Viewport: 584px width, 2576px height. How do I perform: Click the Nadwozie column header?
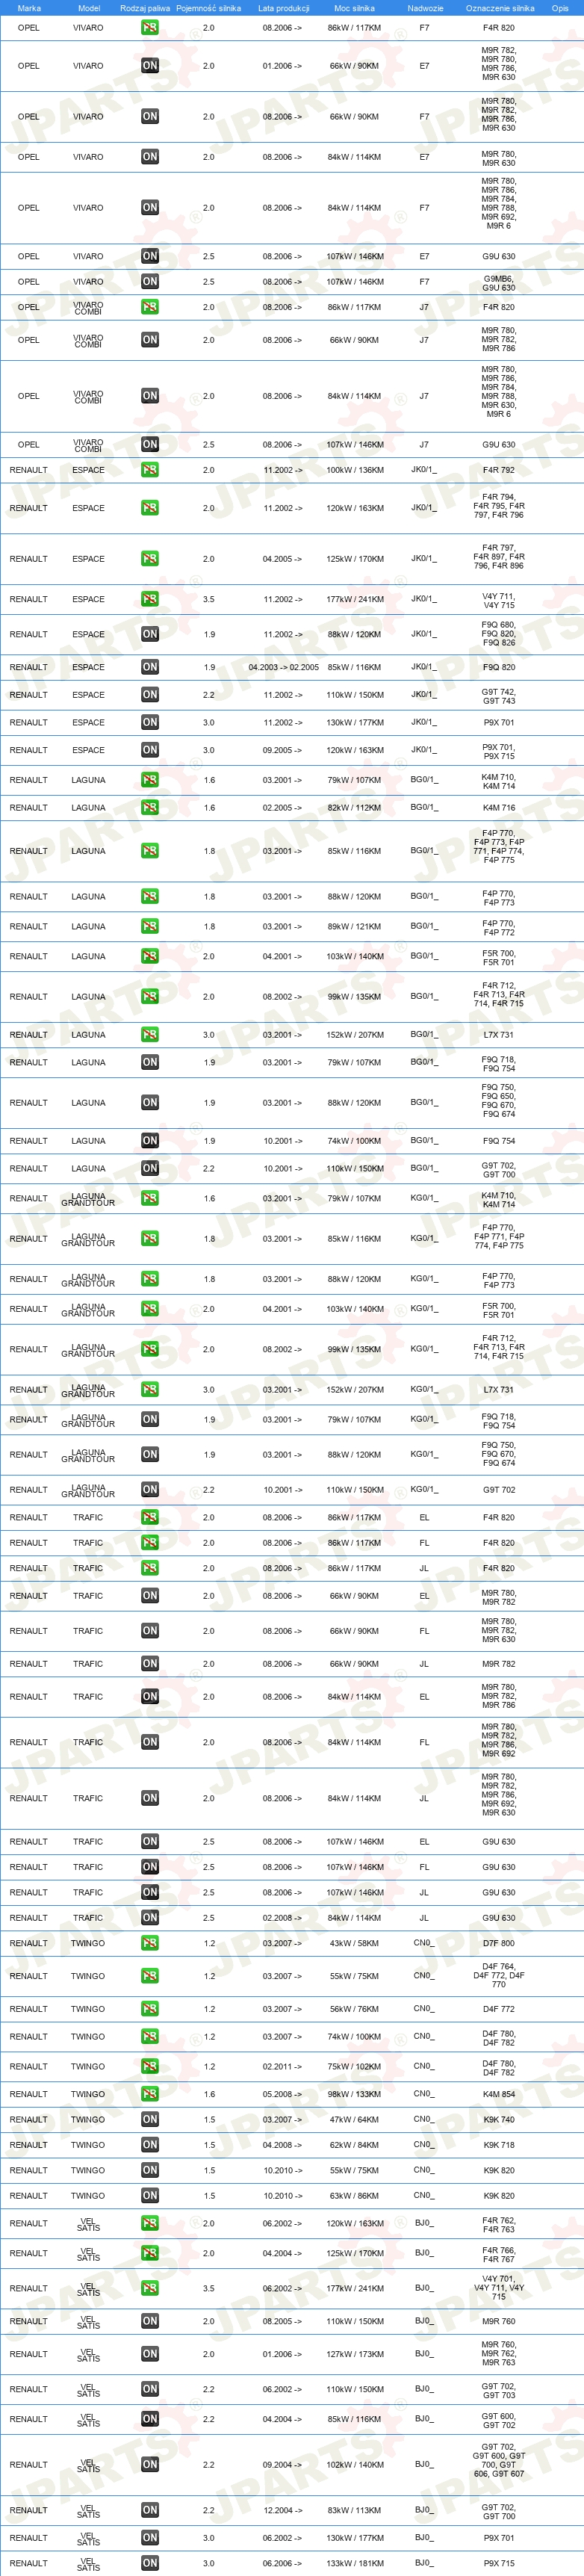tap(425, 8)
